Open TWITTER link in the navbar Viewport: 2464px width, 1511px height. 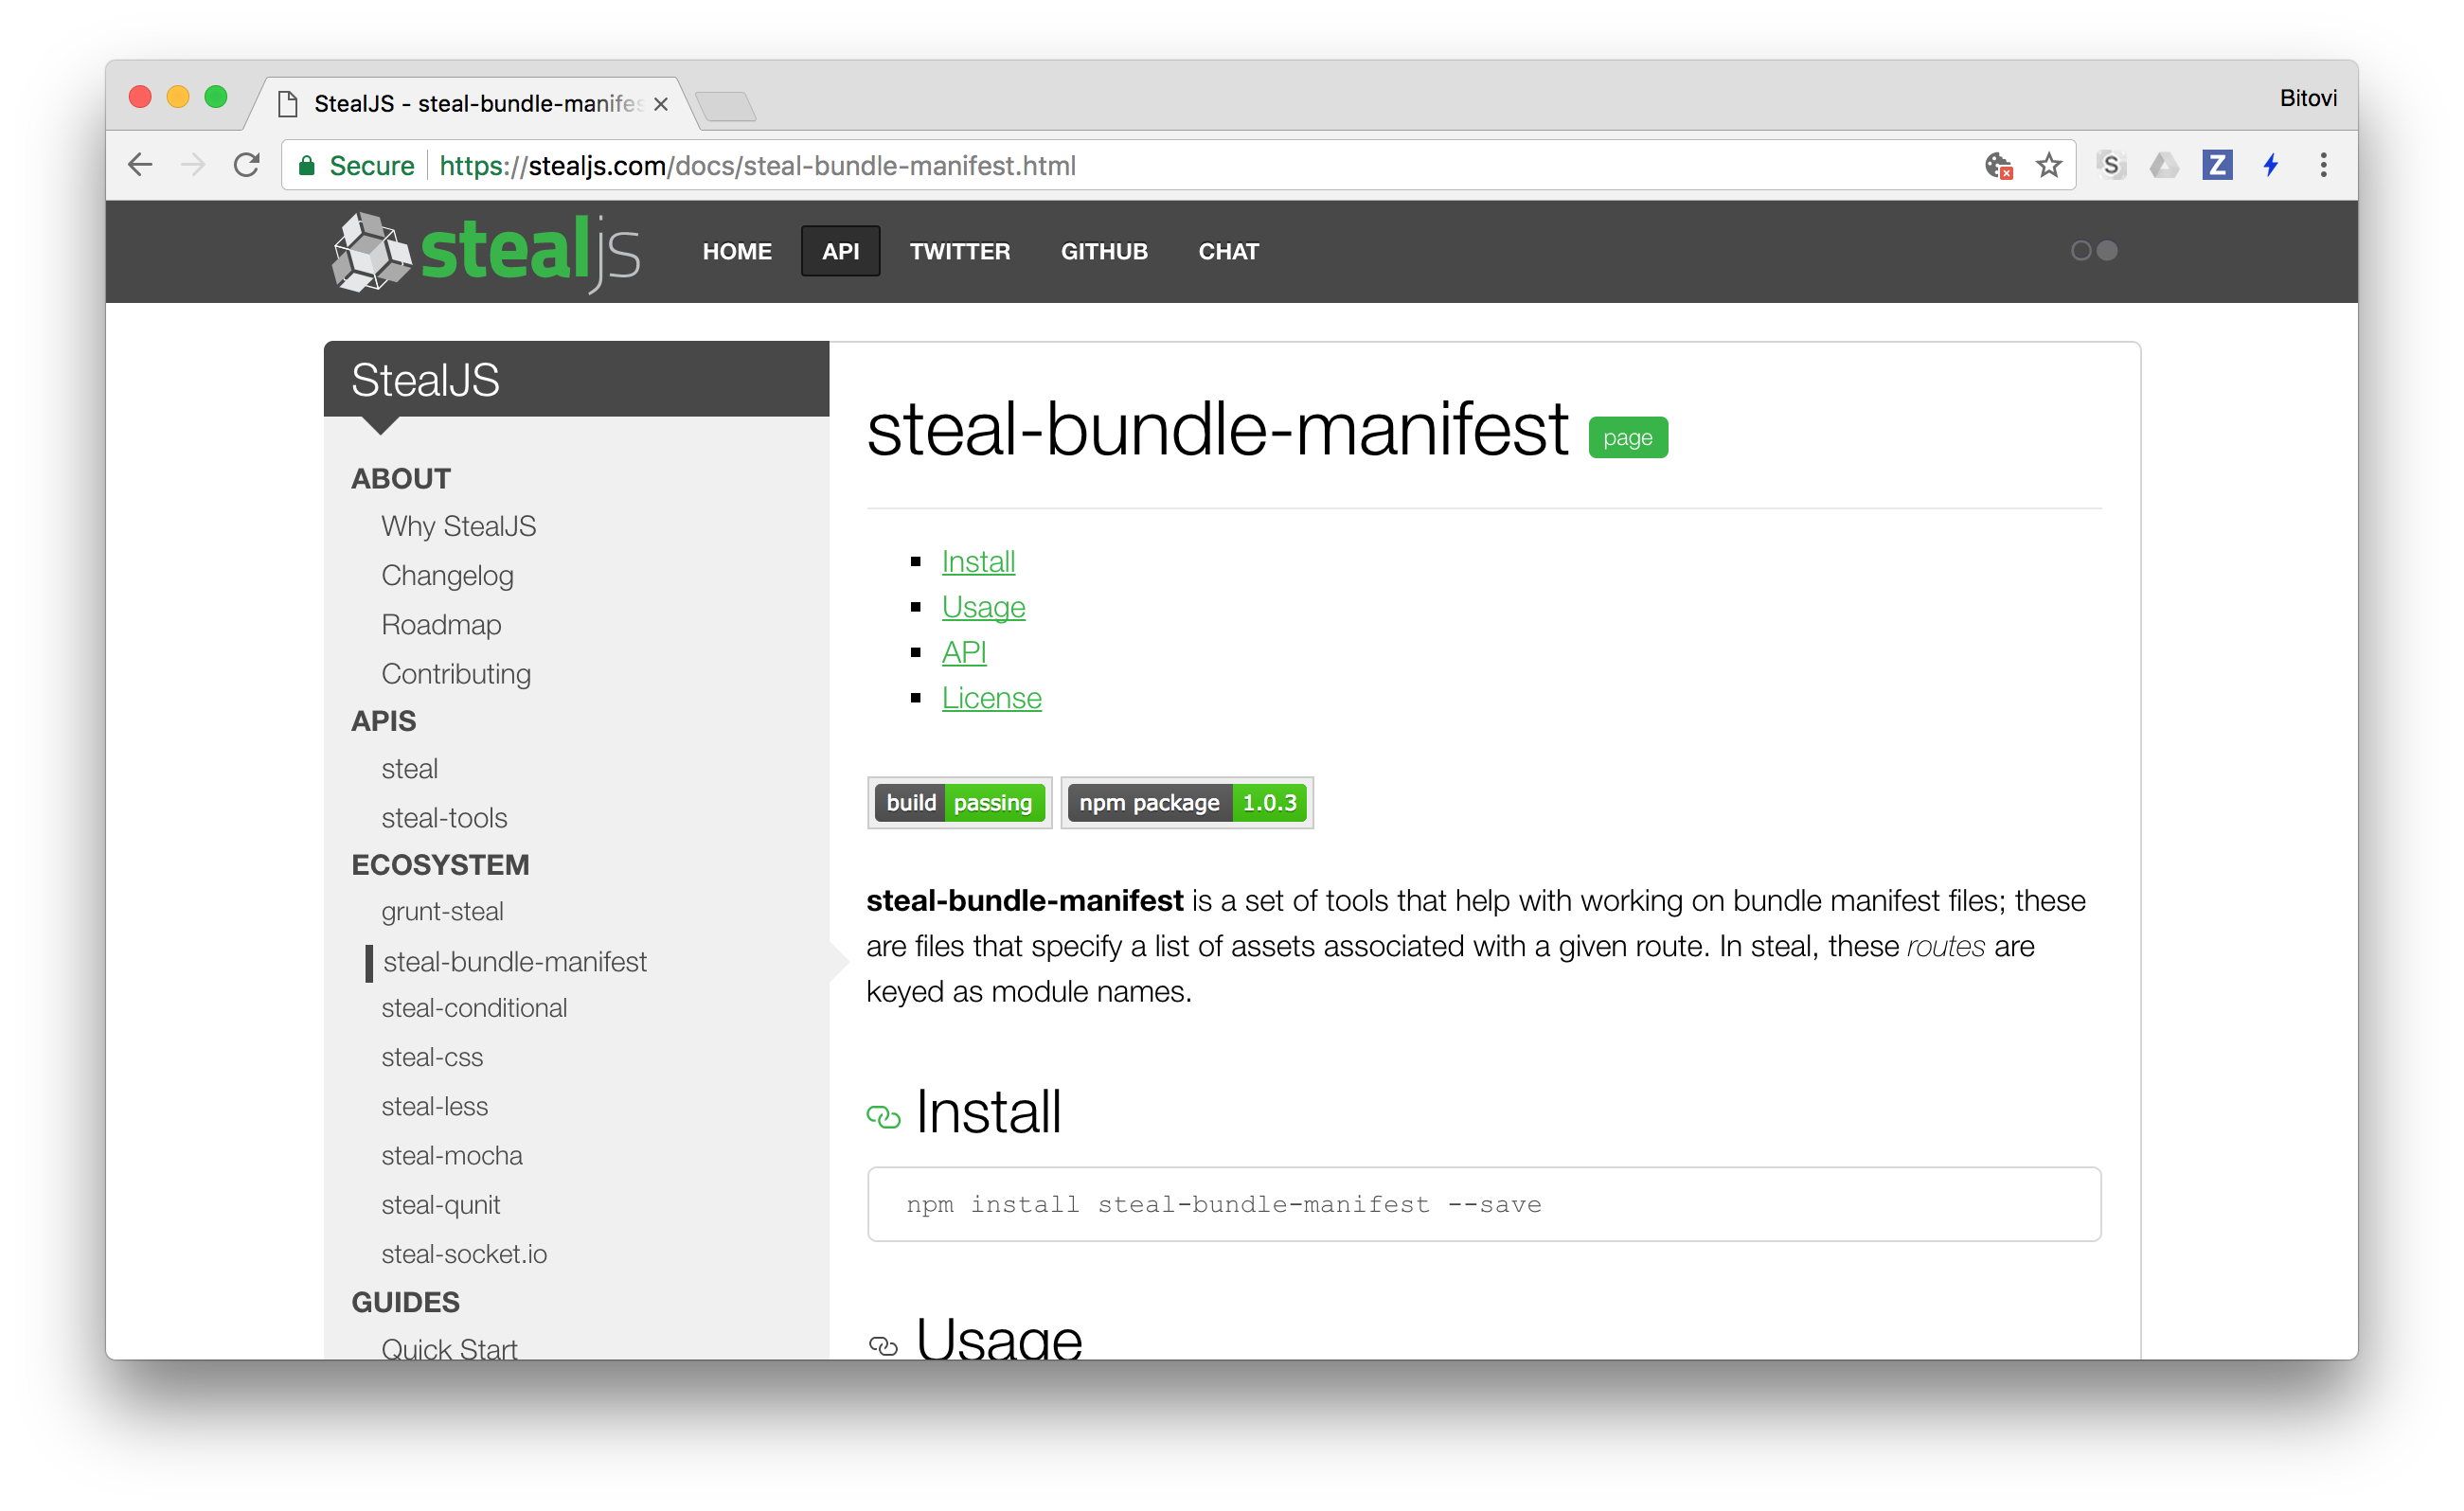click(x=960, y=251)
